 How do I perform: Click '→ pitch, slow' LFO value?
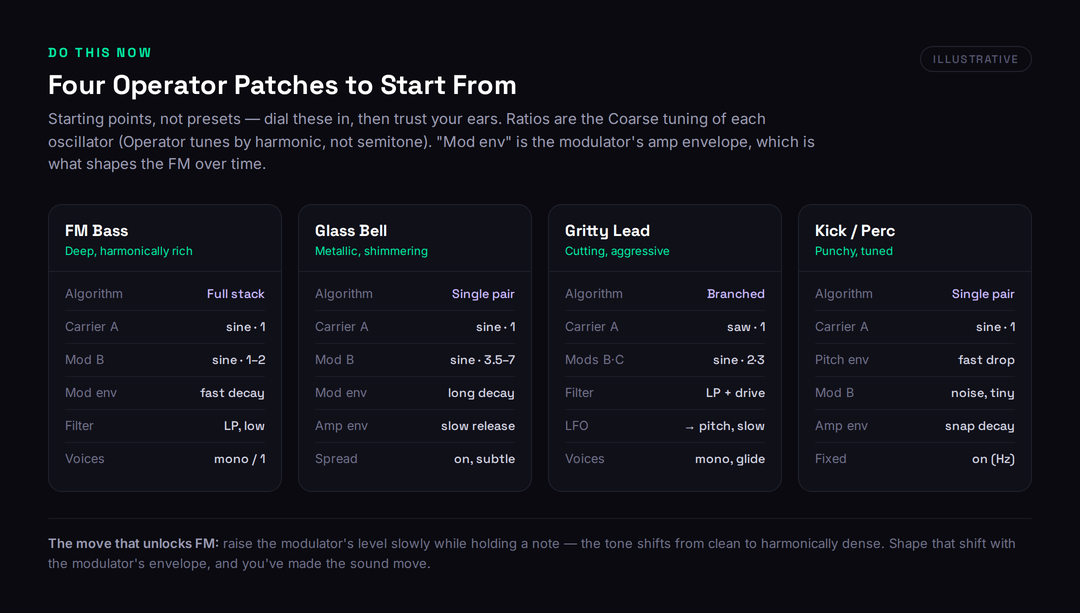[725, 426]
